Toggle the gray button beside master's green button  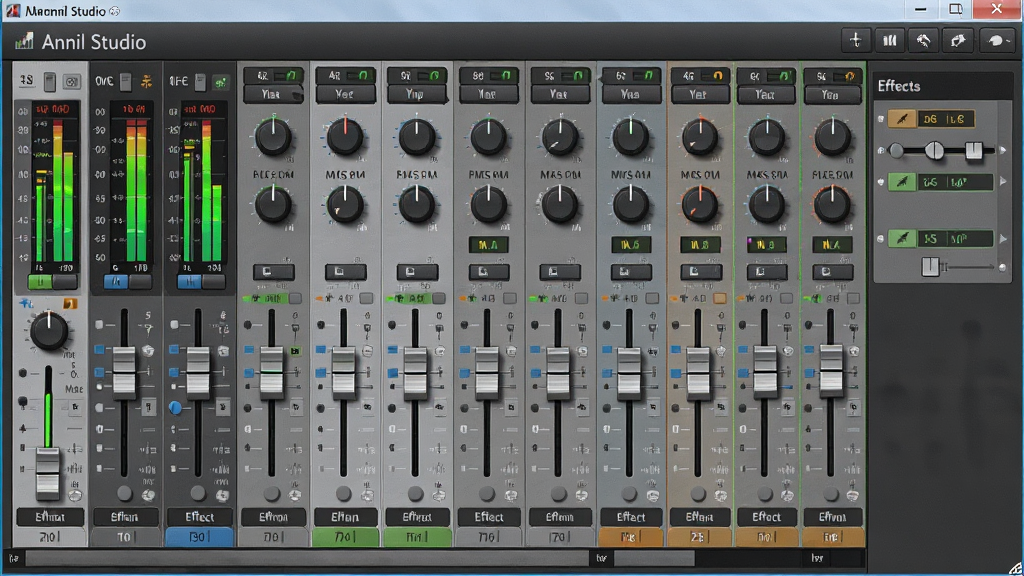[x=65, y=281]
